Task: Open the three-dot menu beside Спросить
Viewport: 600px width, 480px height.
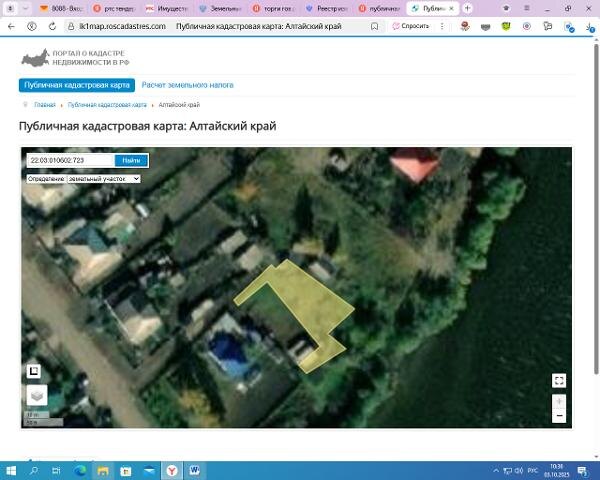Action: pyautogui.click(x=442, y=26)
